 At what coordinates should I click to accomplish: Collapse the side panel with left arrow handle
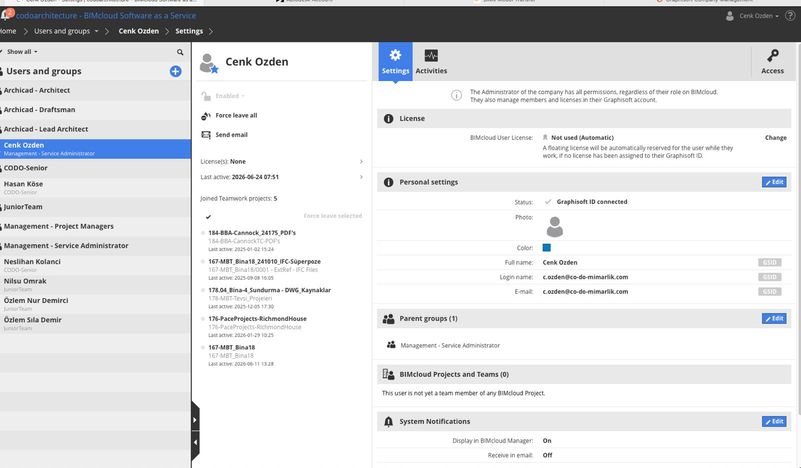195,443
